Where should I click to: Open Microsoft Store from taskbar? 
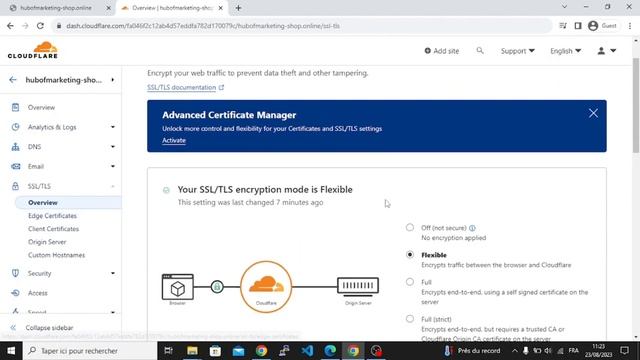tap(215, 351)
